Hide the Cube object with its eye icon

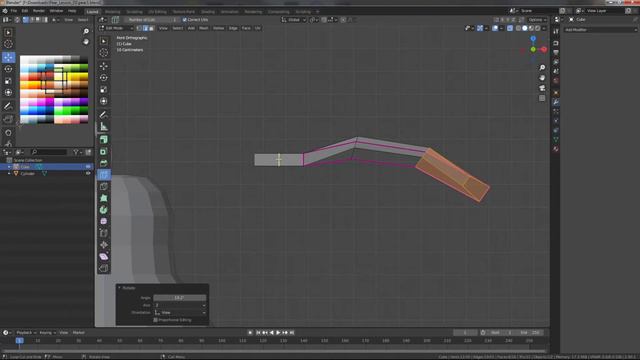click(x=88, y=167)
